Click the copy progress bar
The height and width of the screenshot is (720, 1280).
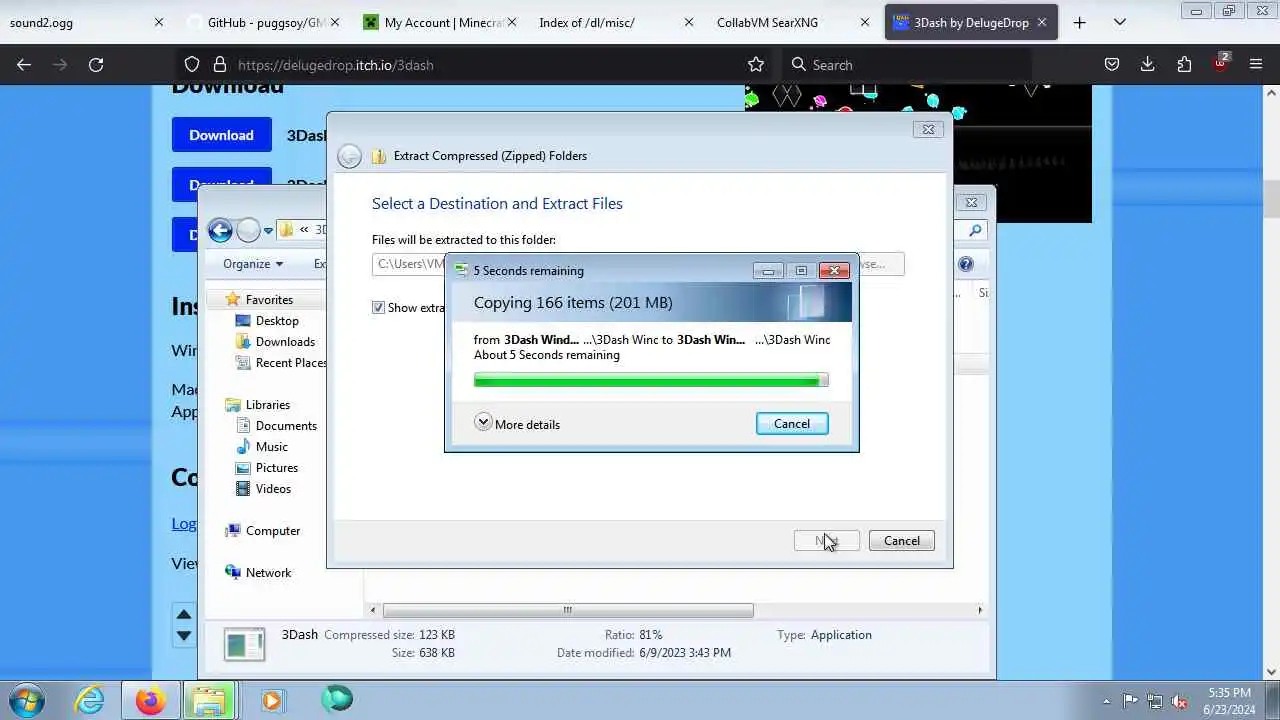click(x=651, y=380)
